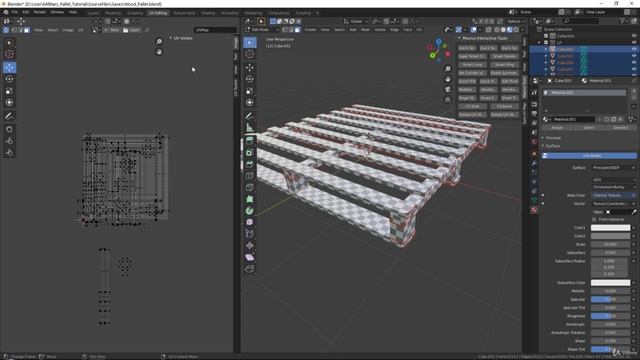
Task: Toggle camera view in 3D viewport
Action: [448, 89]
